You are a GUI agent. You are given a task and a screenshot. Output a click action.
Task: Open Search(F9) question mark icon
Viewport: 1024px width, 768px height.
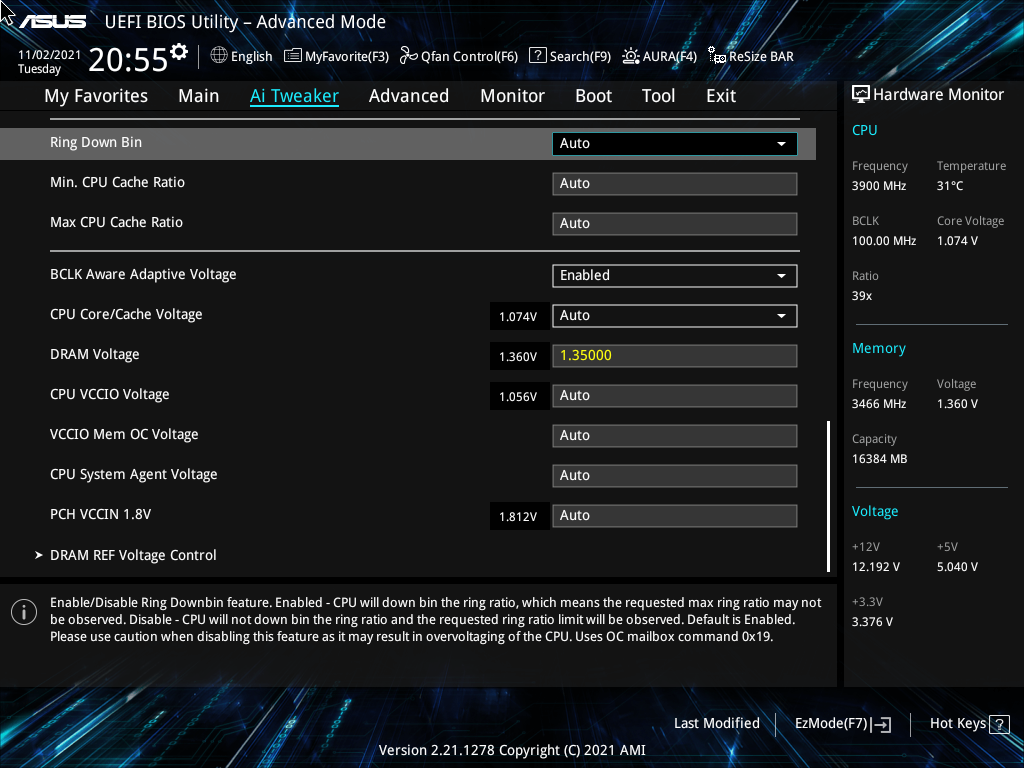click(537, 55)
